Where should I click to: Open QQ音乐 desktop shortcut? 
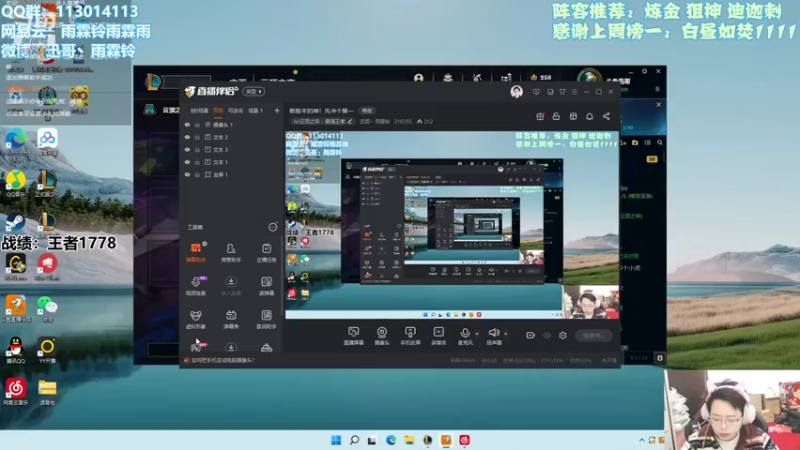pos(16,185)
